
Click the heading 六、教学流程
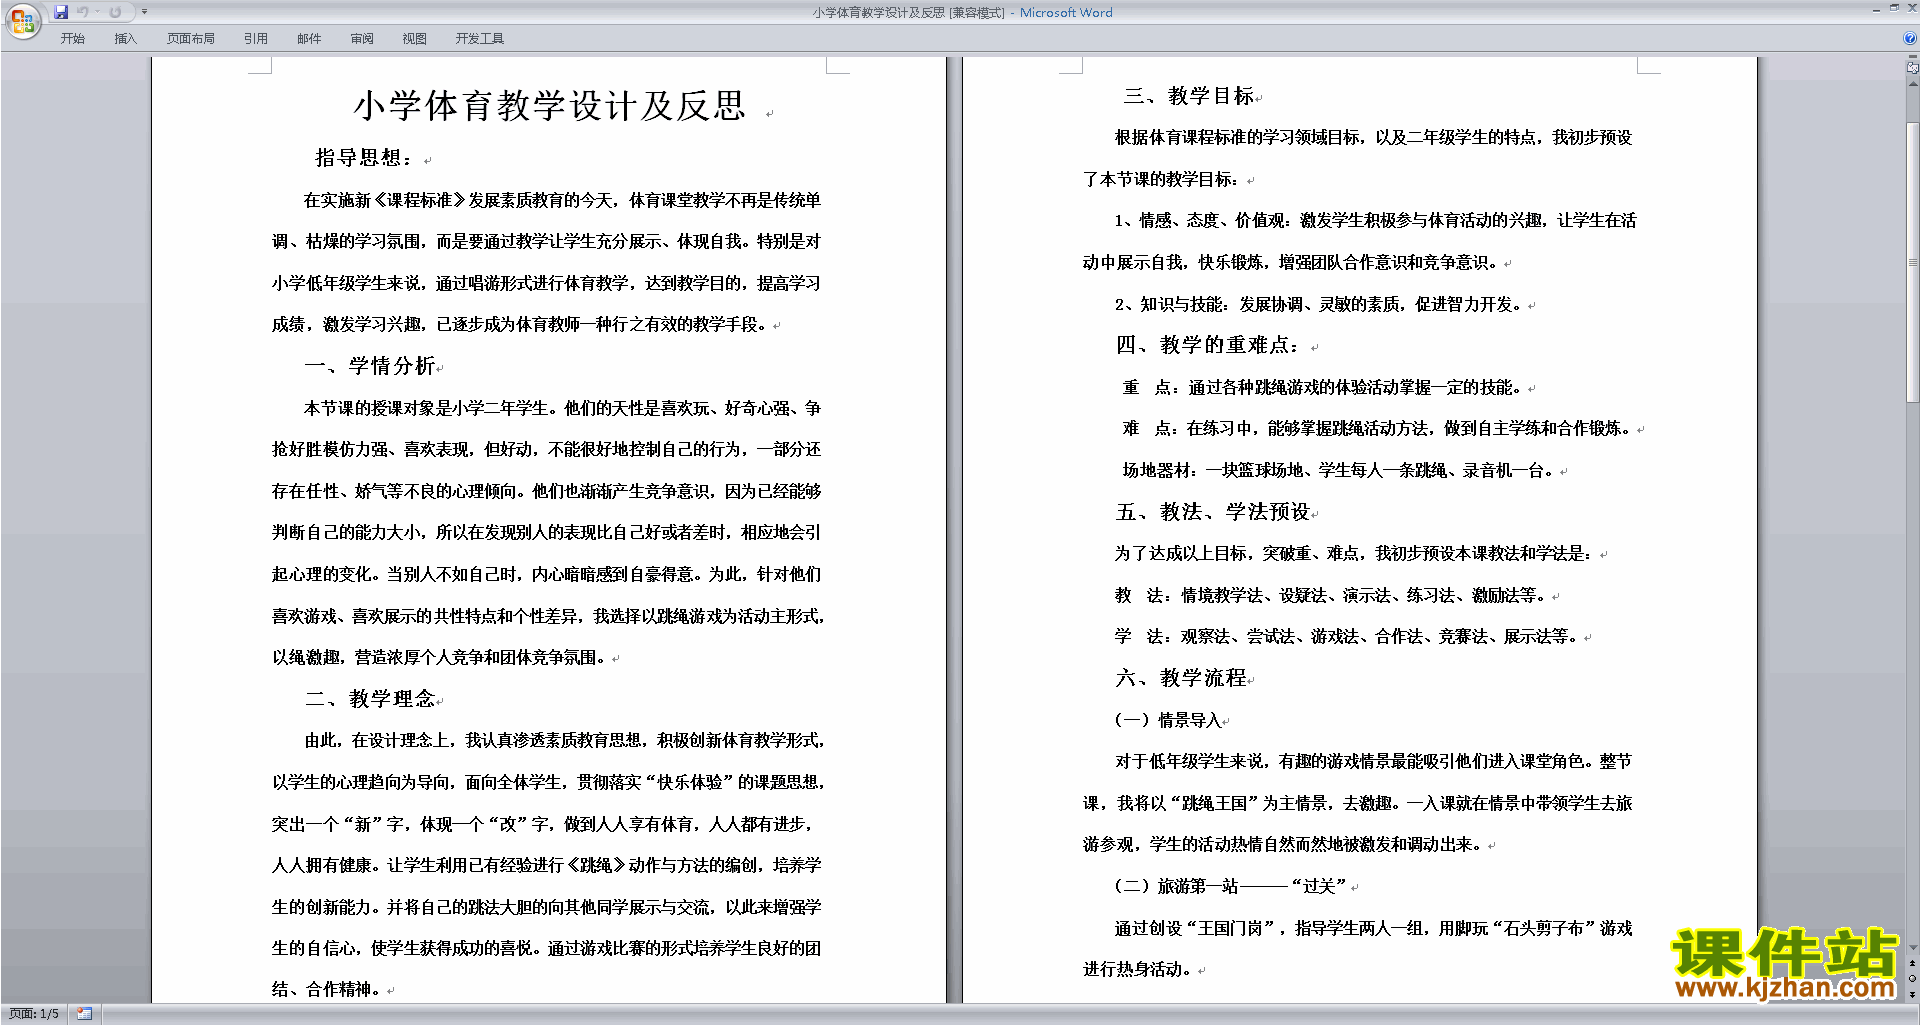[1181, 678]
